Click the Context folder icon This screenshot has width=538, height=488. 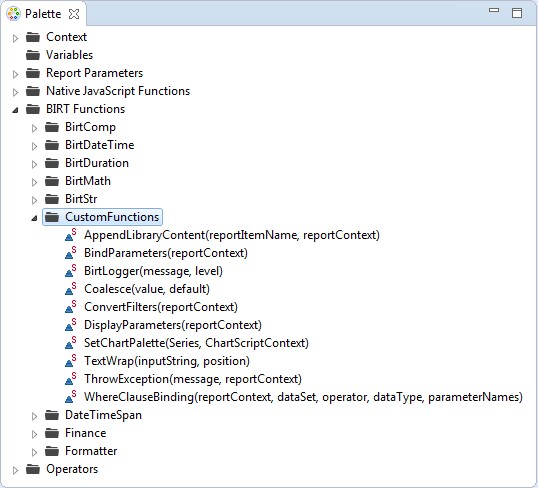click(33, 37)
